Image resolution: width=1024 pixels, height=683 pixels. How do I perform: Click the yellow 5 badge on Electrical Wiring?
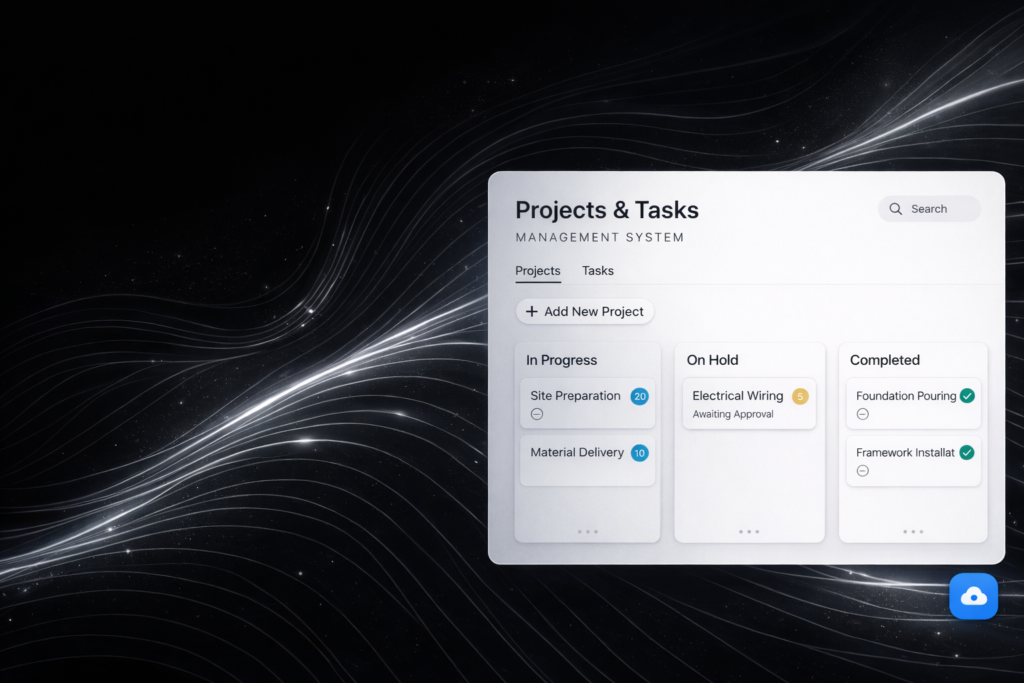pyautogui.click(x=800, y=396)
